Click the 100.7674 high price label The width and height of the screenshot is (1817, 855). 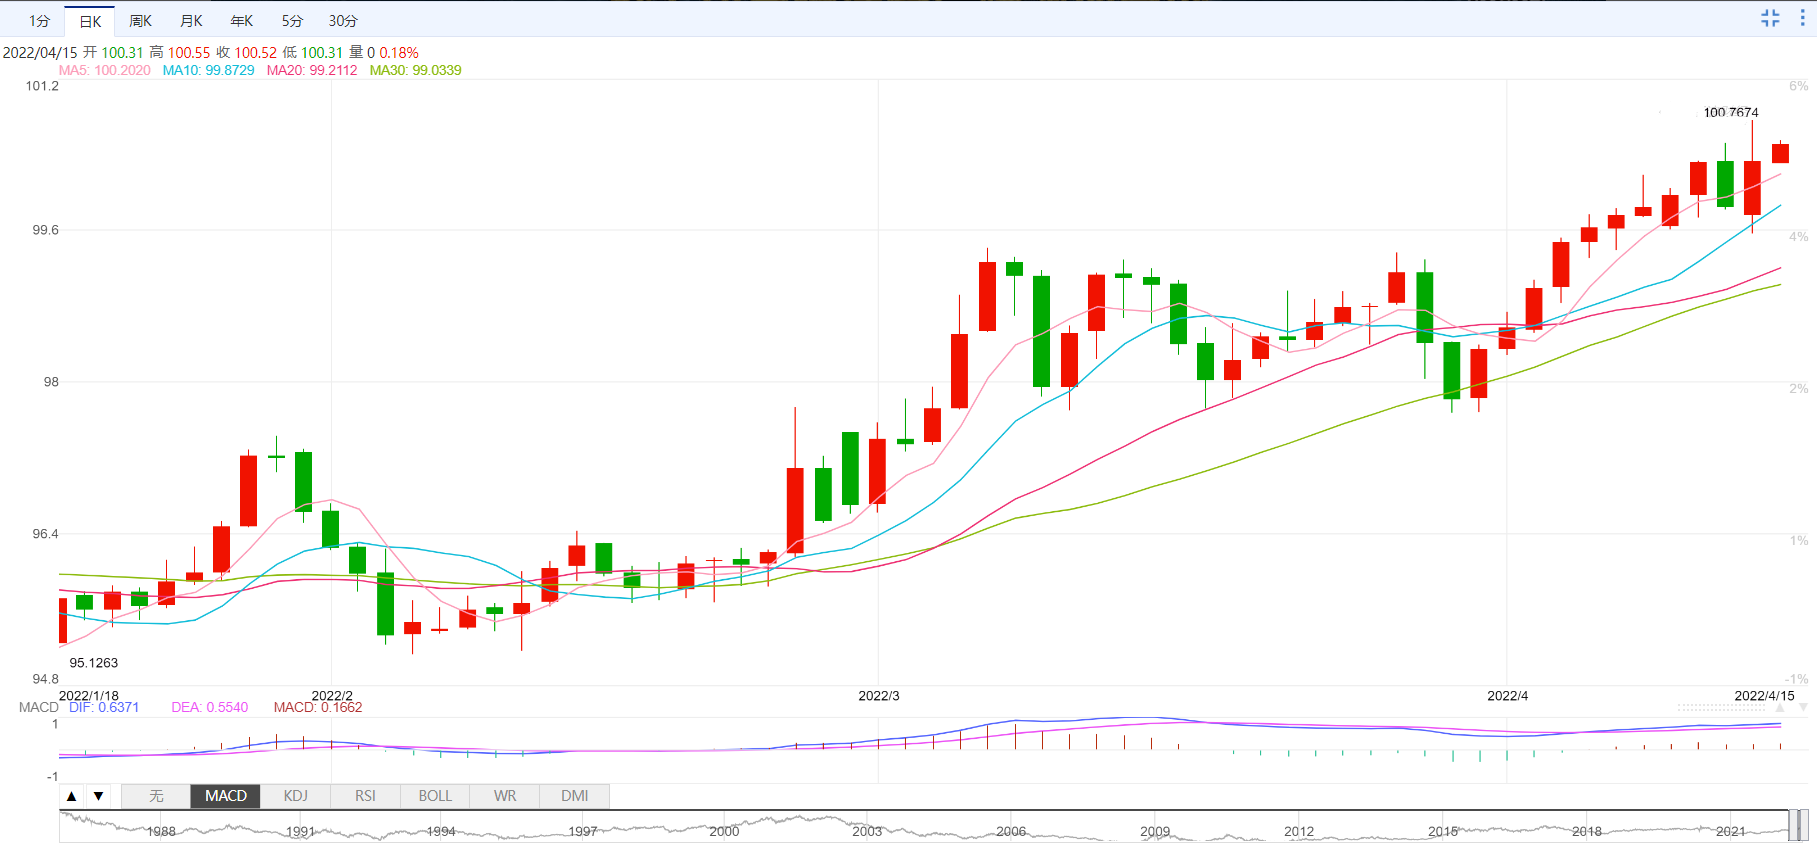[x=1731, y=112]
